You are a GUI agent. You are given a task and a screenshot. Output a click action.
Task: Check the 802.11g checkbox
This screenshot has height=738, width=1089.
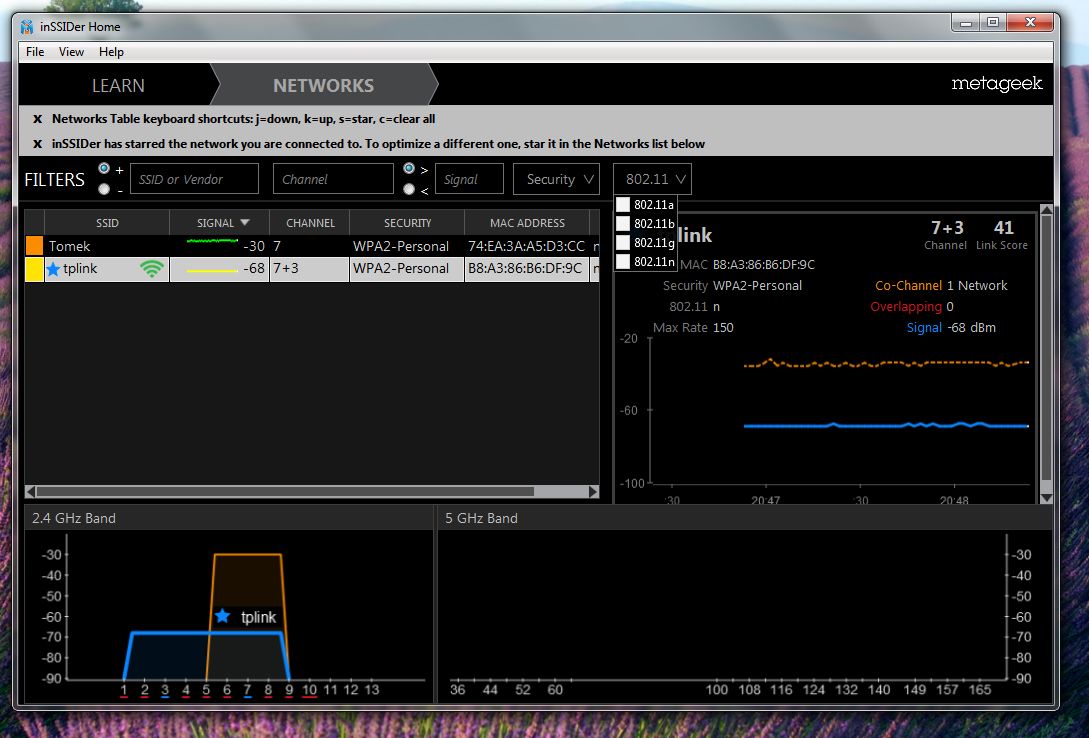(623, 242)
